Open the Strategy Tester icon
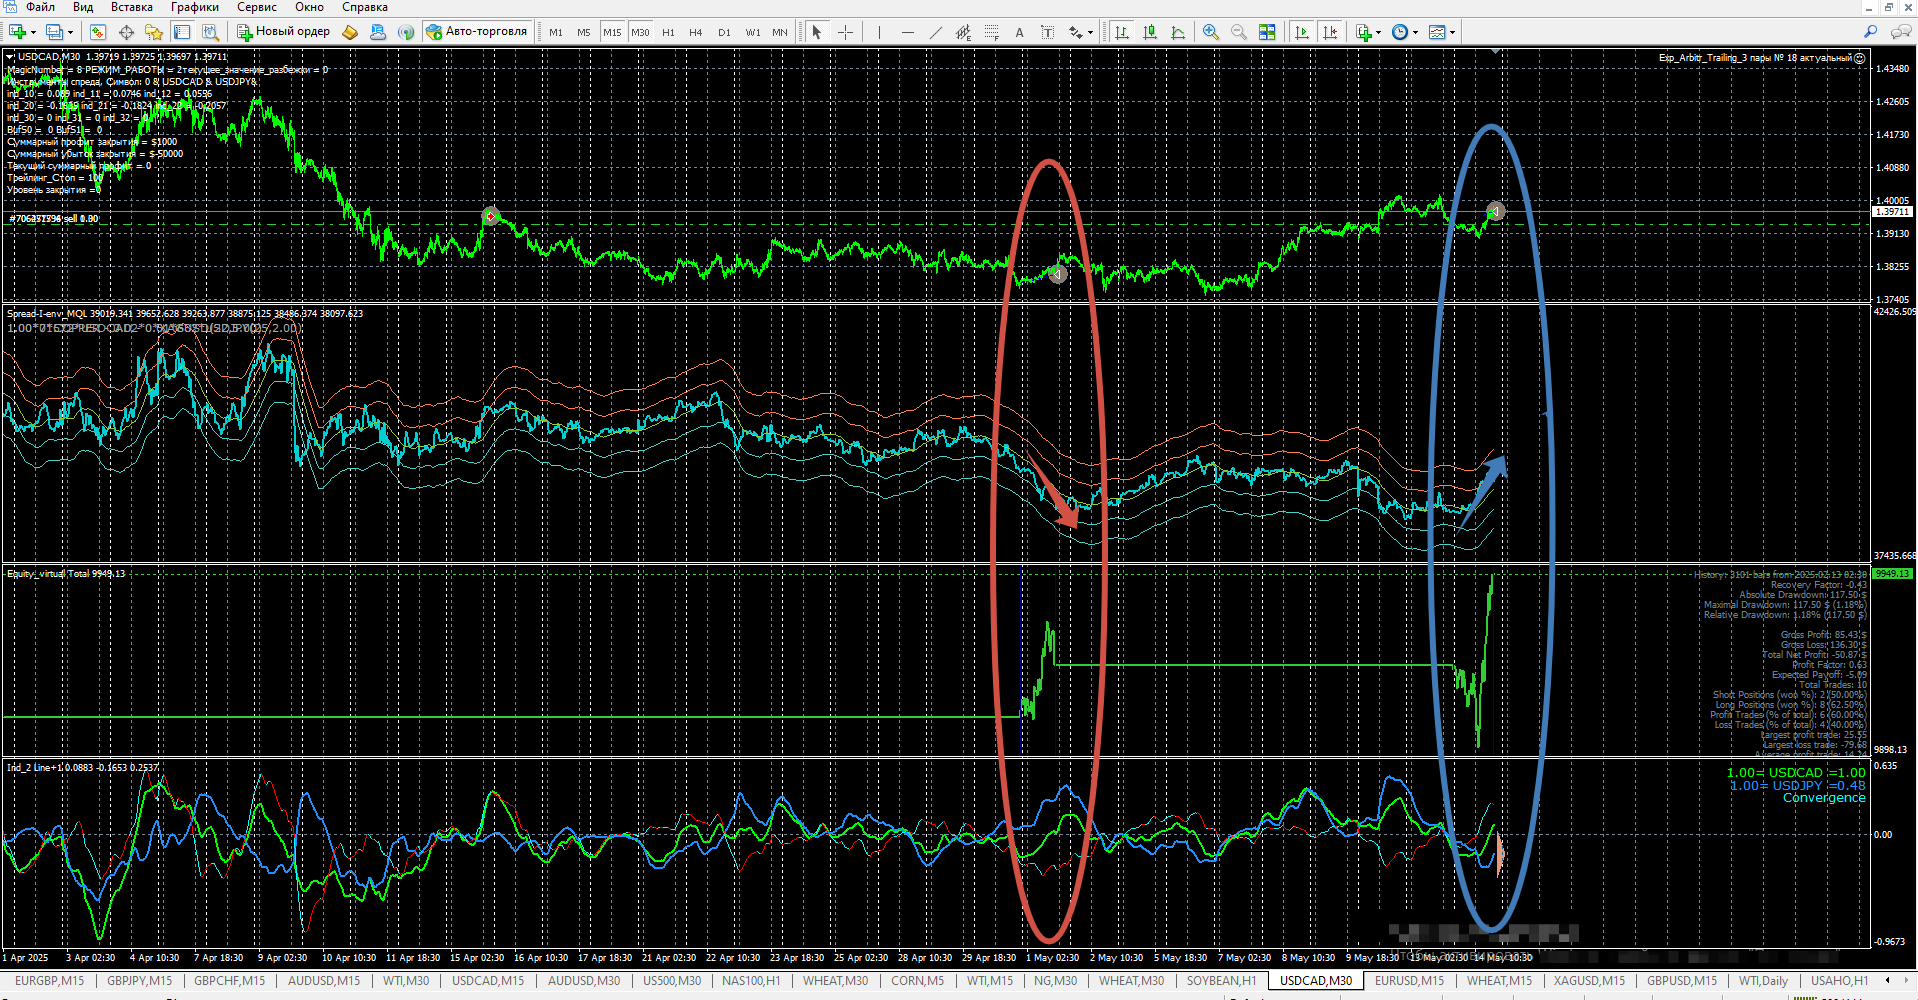Screen dimensions: 1918x1000 [210, 32]
